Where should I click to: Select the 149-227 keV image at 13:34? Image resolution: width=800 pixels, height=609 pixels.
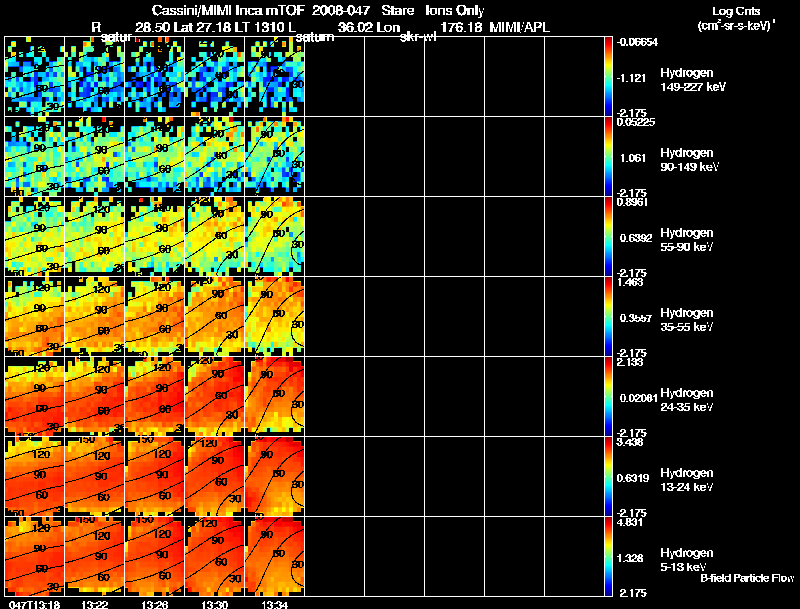[275, 77]
